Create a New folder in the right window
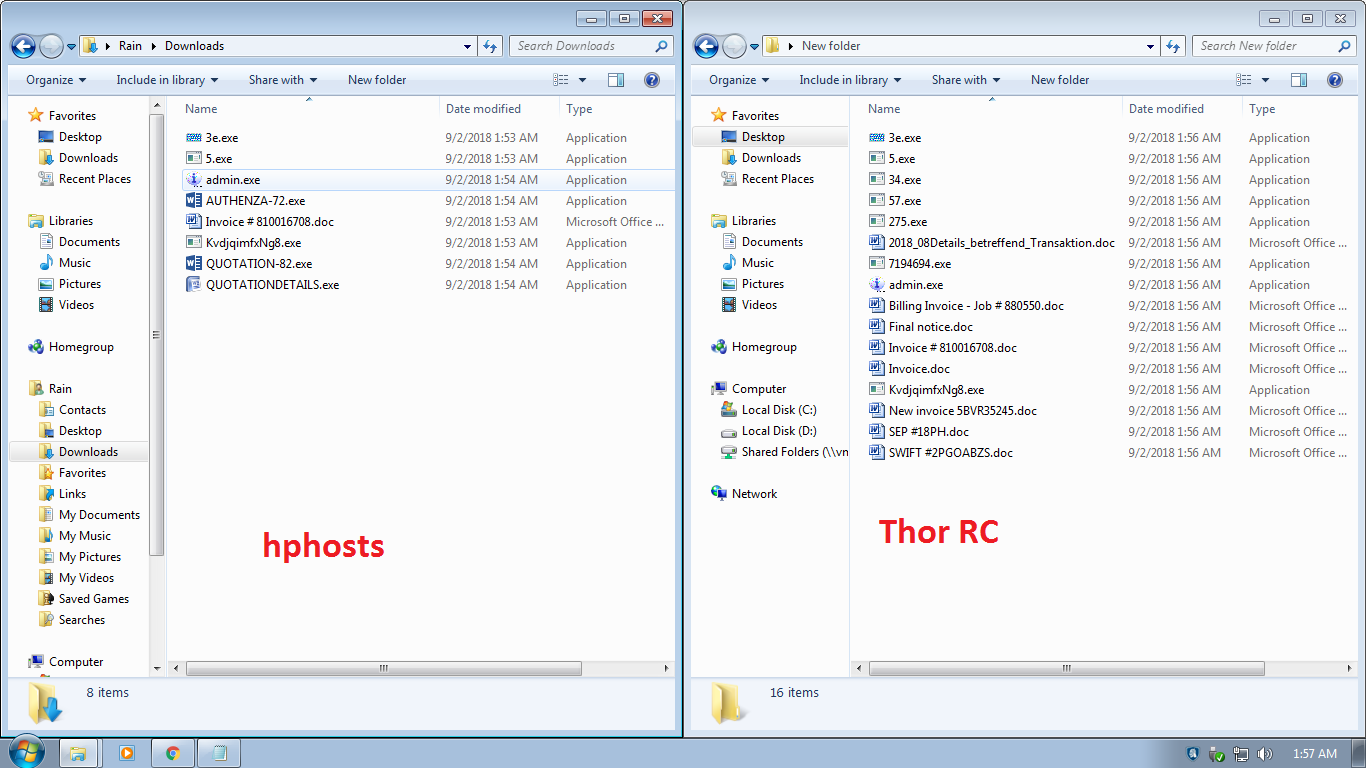 tap(1060, 80)
